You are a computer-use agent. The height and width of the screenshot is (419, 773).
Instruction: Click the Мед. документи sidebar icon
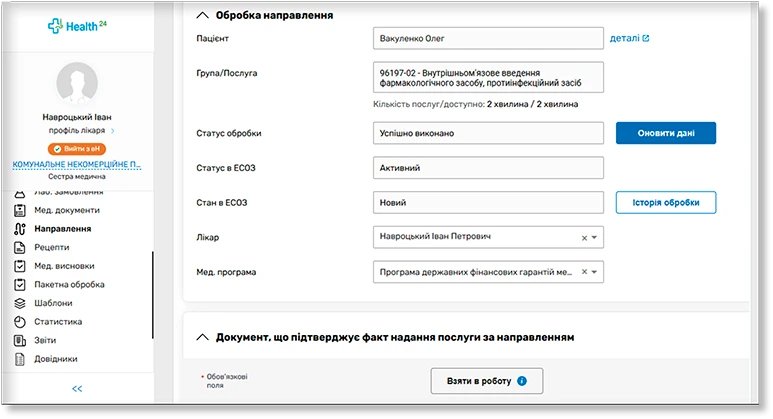pos(20,210)
